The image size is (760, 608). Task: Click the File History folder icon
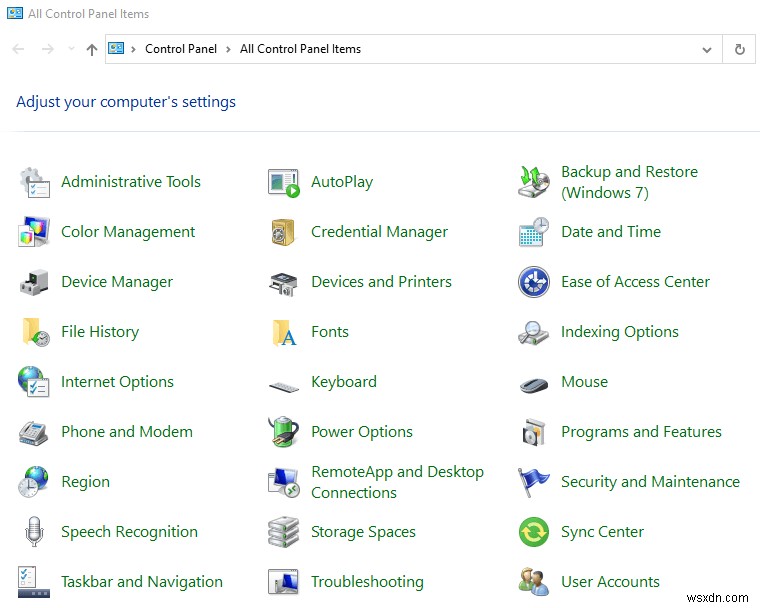point(36,332)
